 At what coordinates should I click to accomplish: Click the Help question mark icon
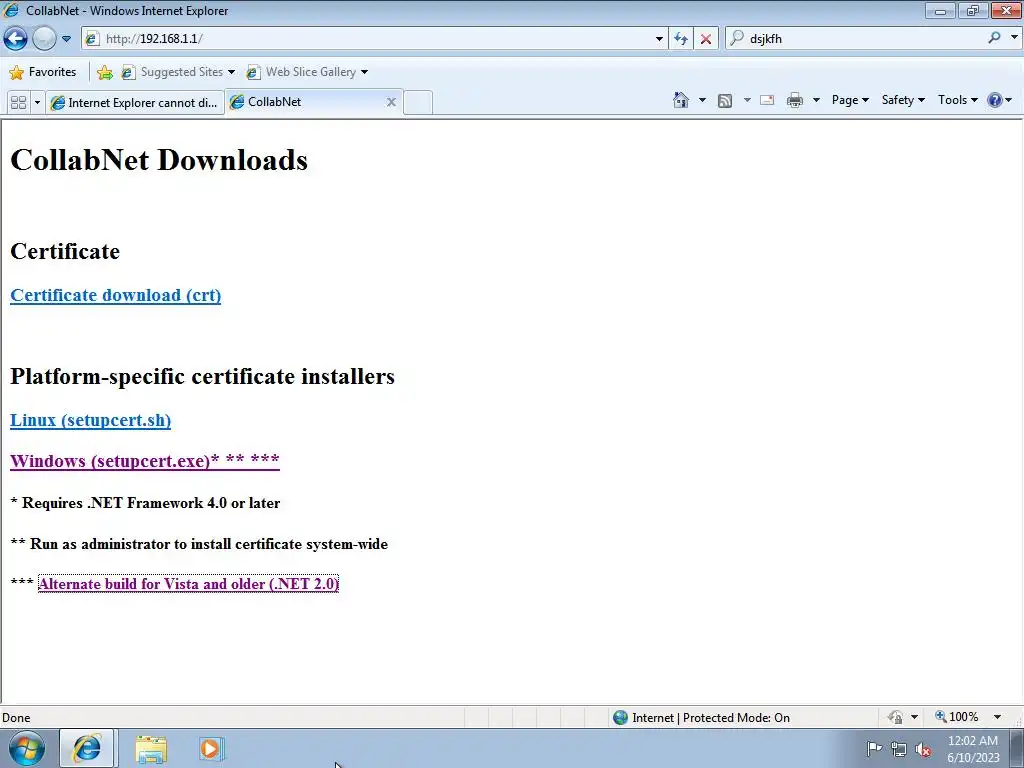pos(995,100)
